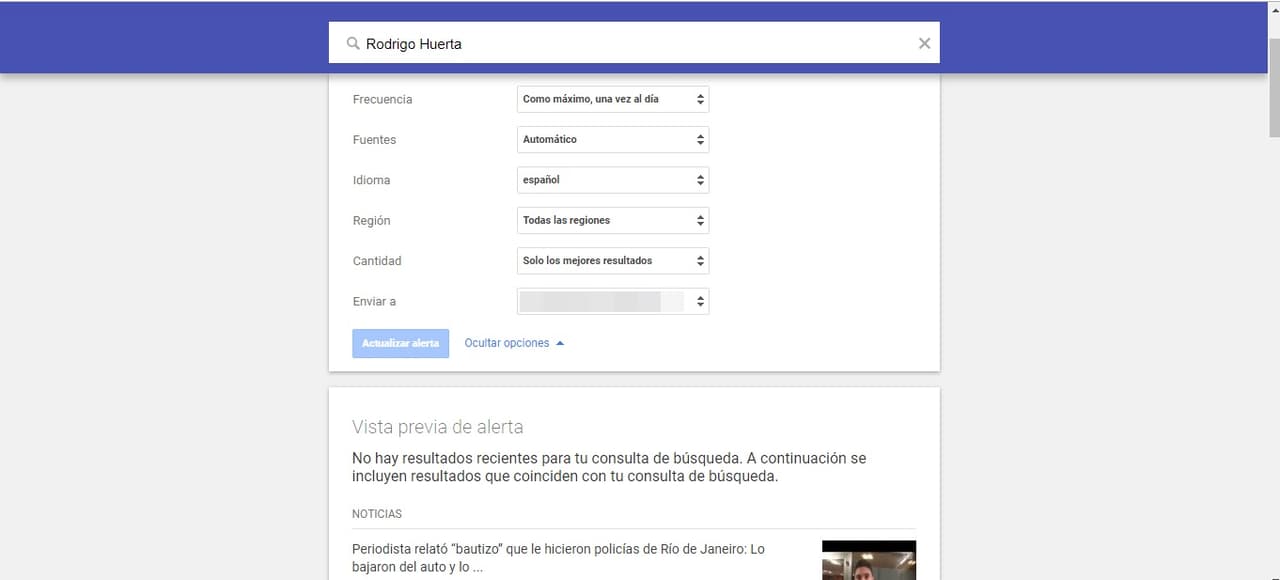Clear the search query with the X icon

[924, 43]
